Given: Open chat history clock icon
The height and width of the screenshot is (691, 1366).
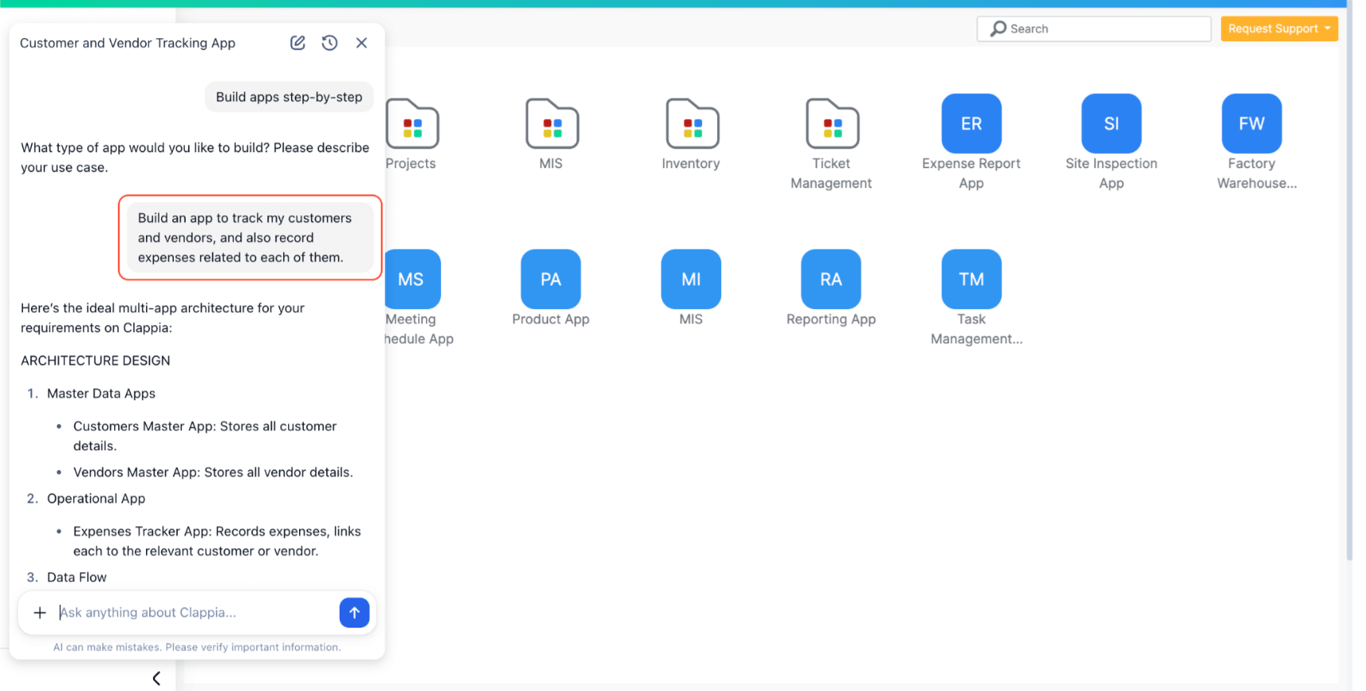Looking at the screenshot, I should (x=330, y=43).
